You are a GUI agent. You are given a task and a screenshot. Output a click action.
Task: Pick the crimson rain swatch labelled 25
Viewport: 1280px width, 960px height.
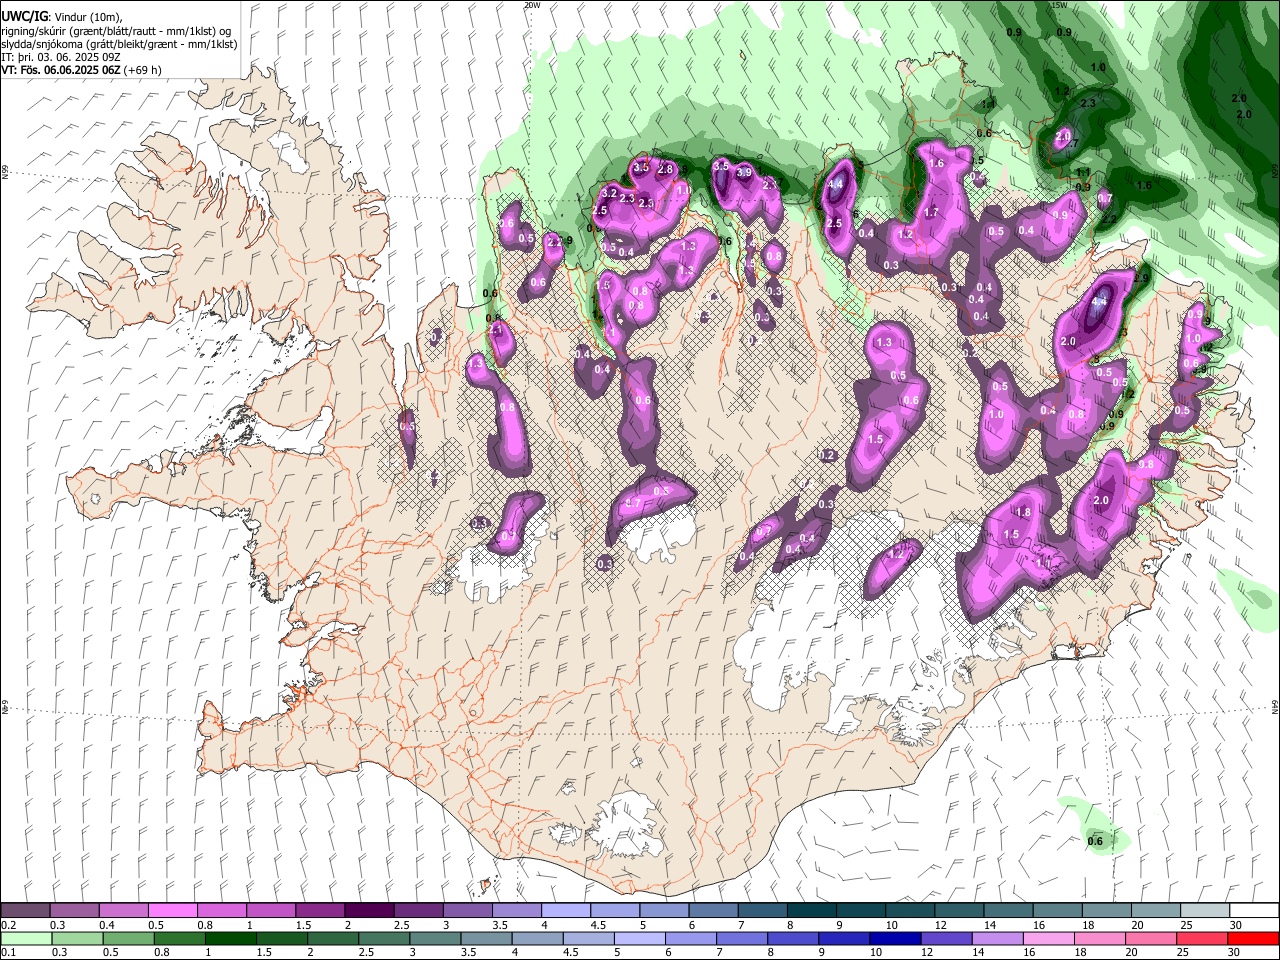click(x=1203, y=938)
